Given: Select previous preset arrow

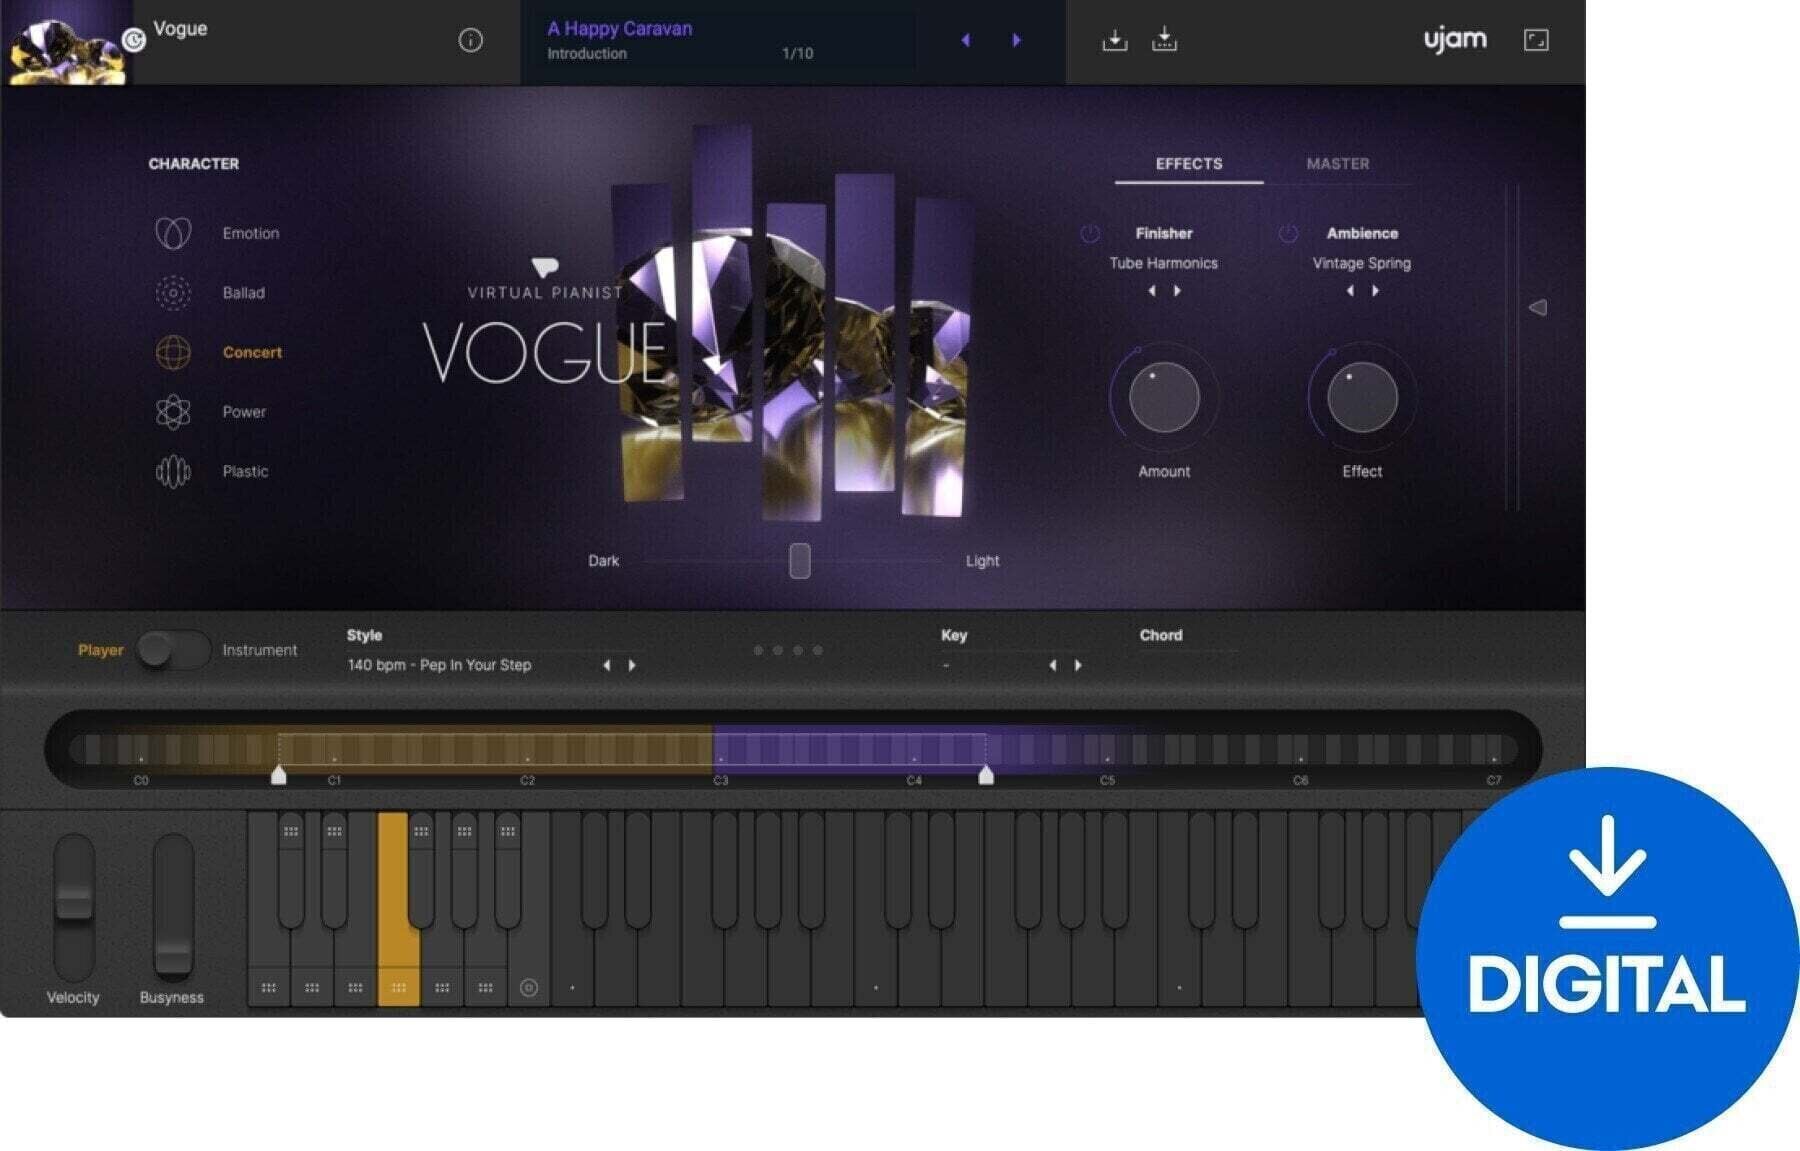Looking at the screenshot, I should (965, 40).
